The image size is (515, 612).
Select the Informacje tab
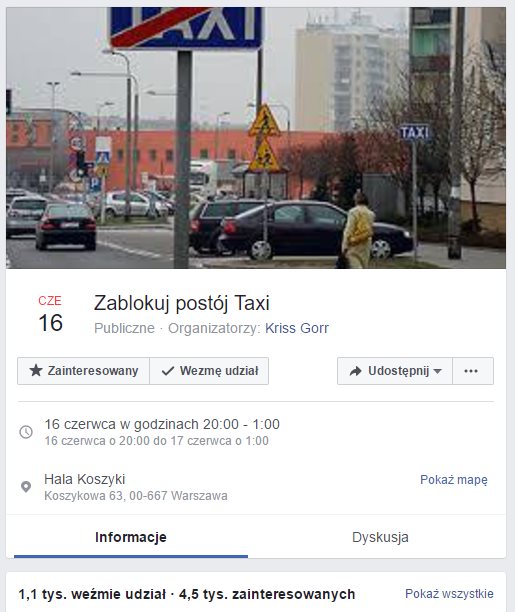point(131,537)
